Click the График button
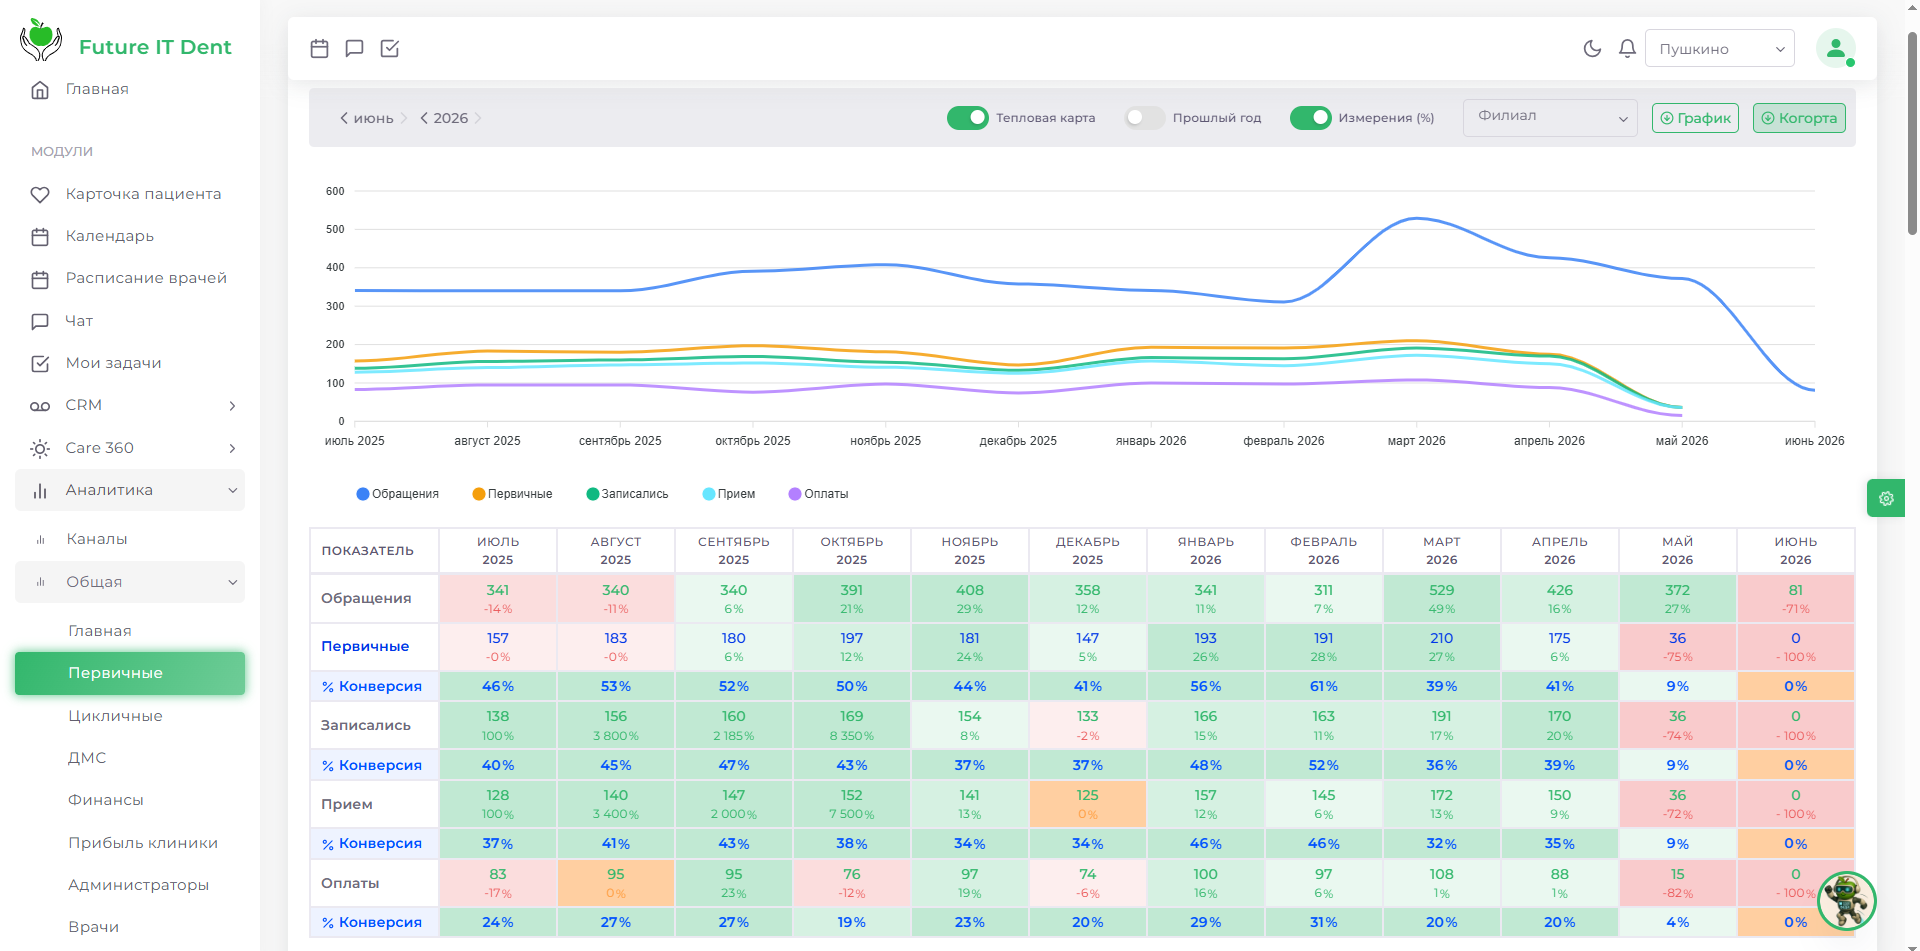The width and height of the screenshot is (1920, 951). [1695, 118]
